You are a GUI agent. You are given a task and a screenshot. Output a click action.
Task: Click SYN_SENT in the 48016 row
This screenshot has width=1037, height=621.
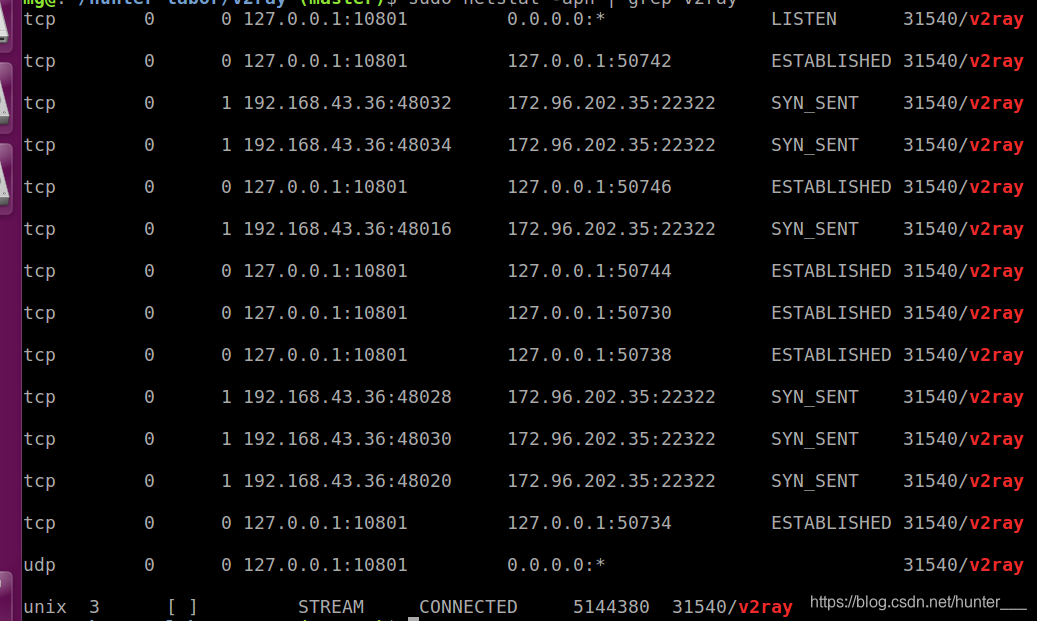(x=815, y=229)
